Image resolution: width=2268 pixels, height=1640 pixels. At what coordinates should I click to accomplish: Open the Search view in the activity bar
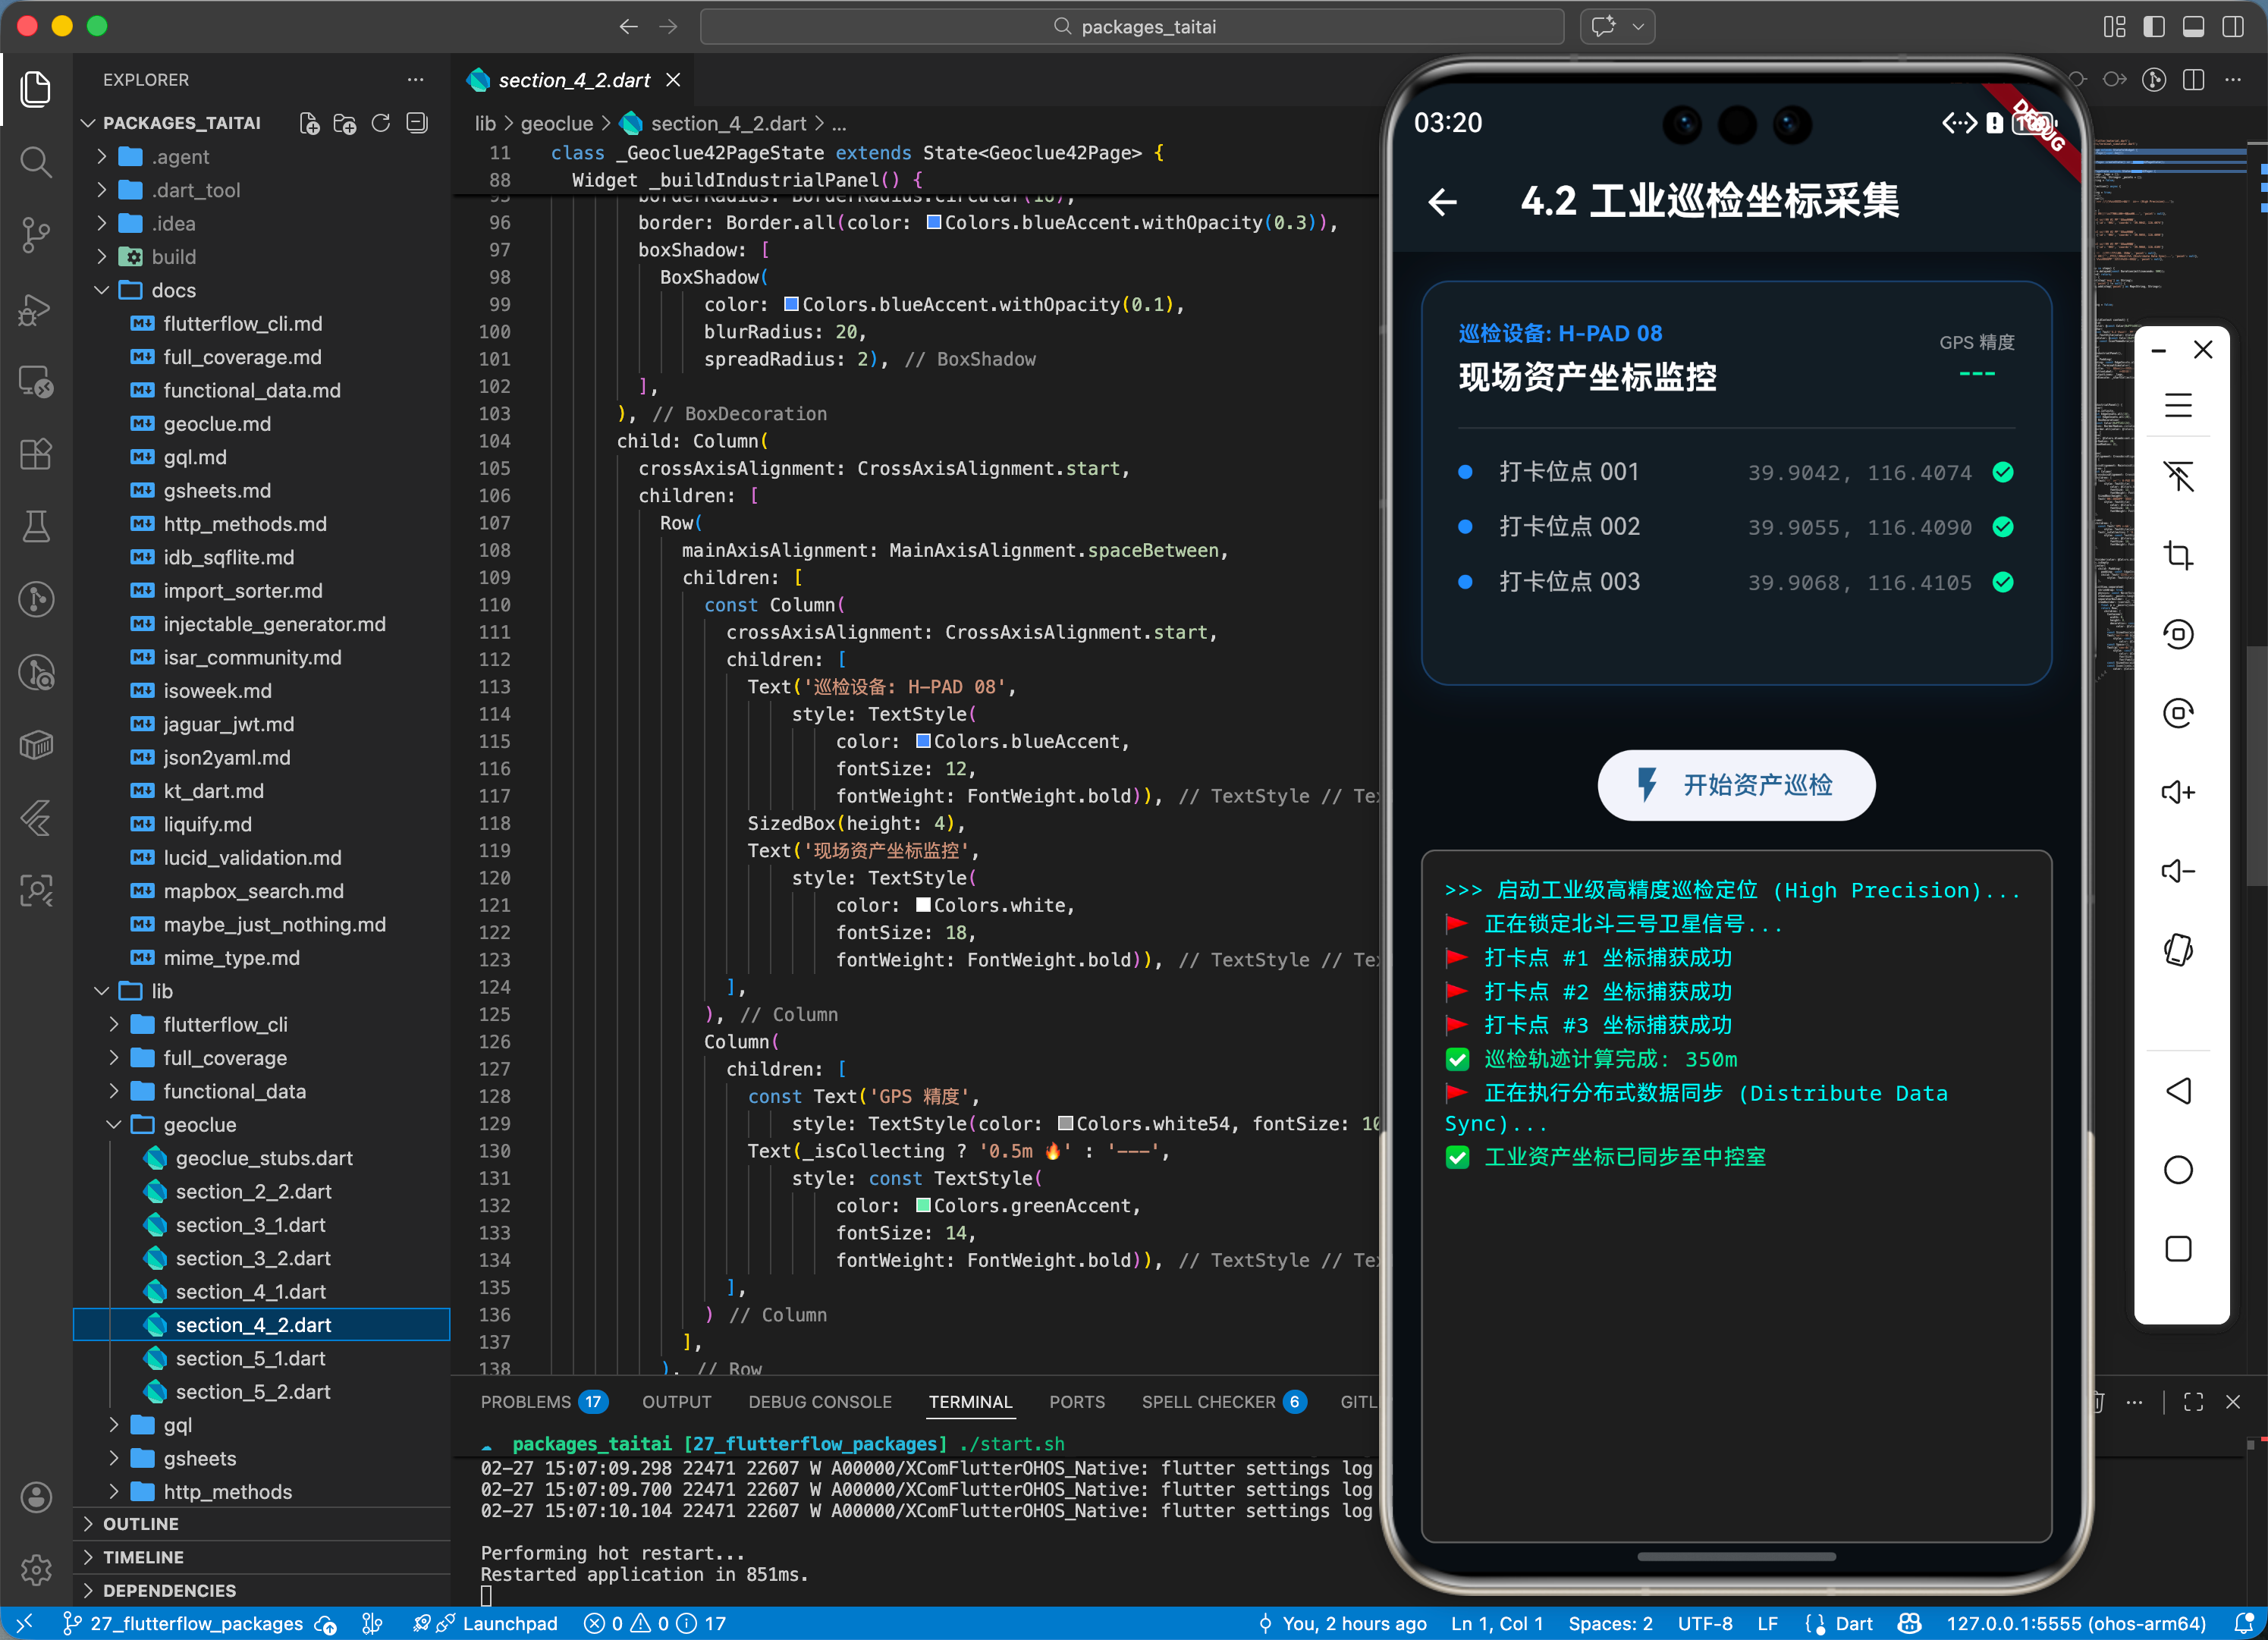(36, 162)
